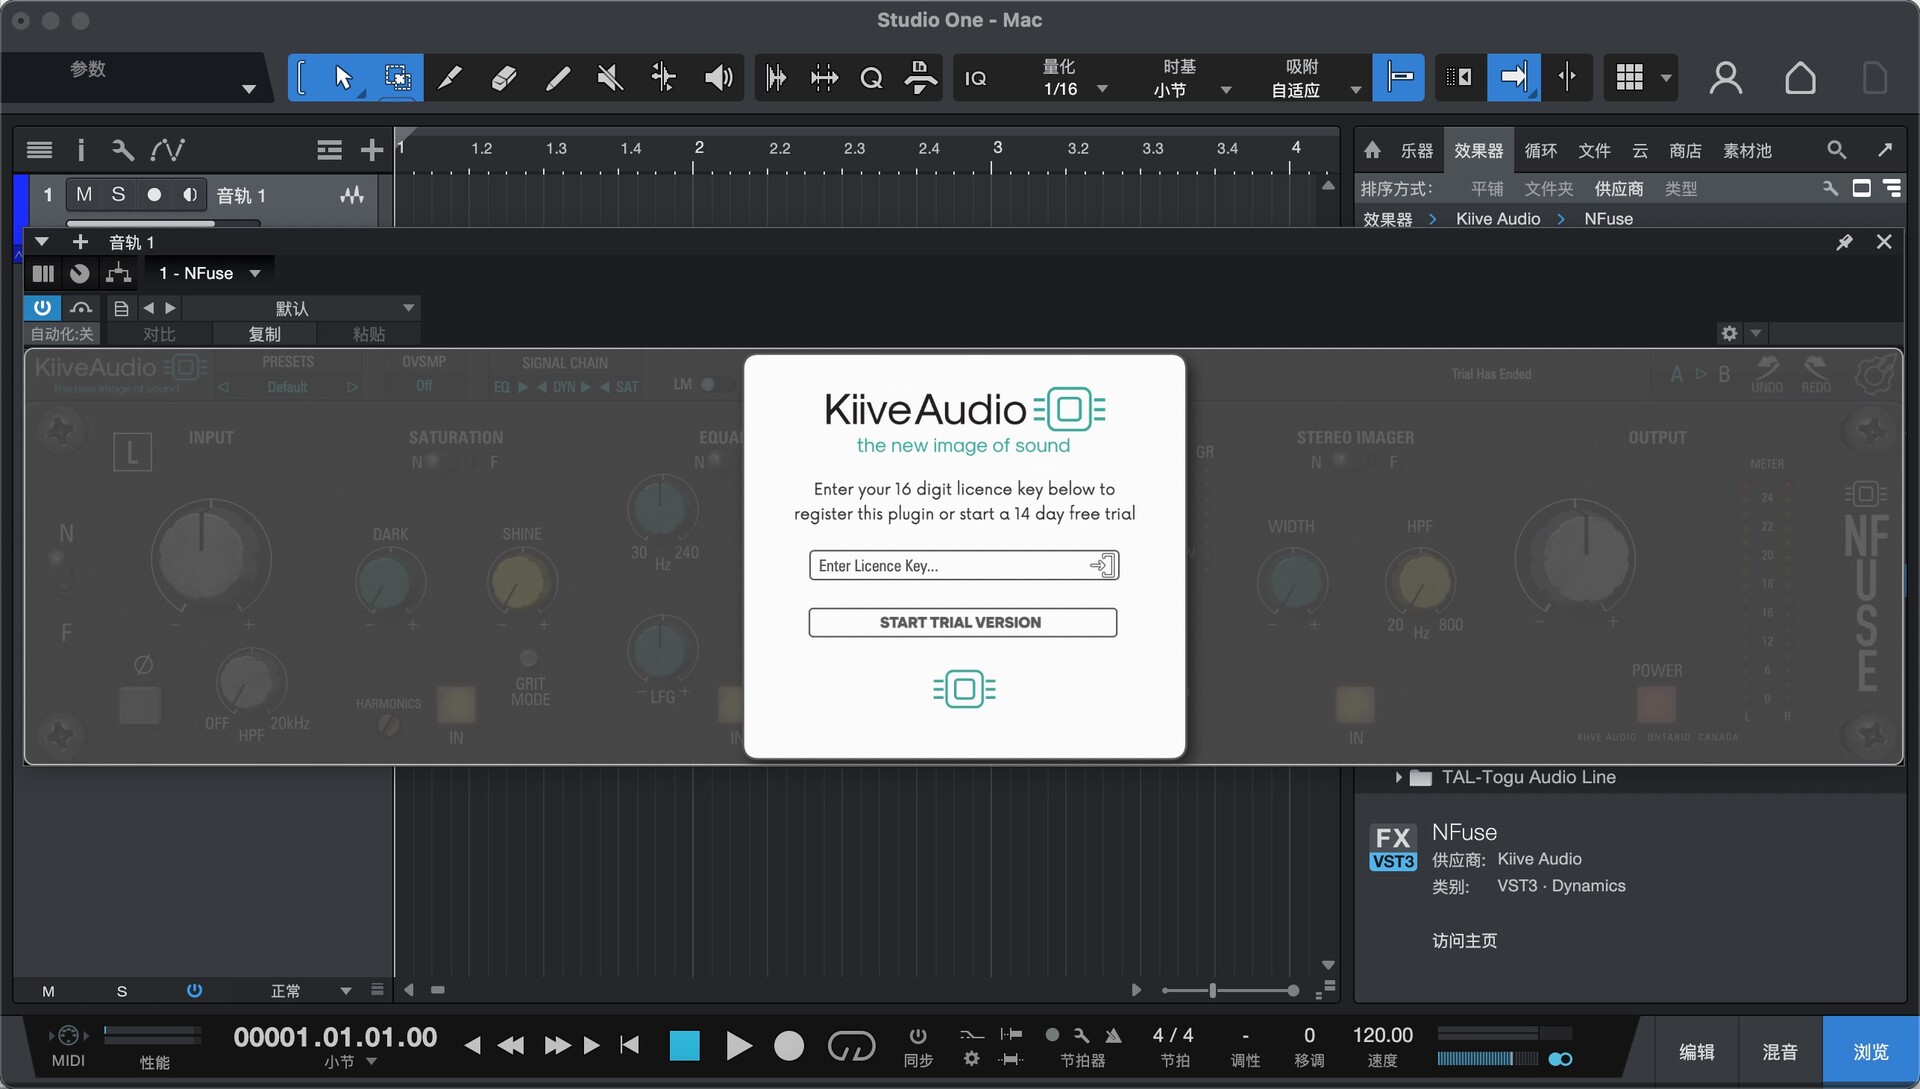Viewport: 1920px width, 1089px height.
Task: Toggle the Loop button in transport
Action: coord(851,1046)
